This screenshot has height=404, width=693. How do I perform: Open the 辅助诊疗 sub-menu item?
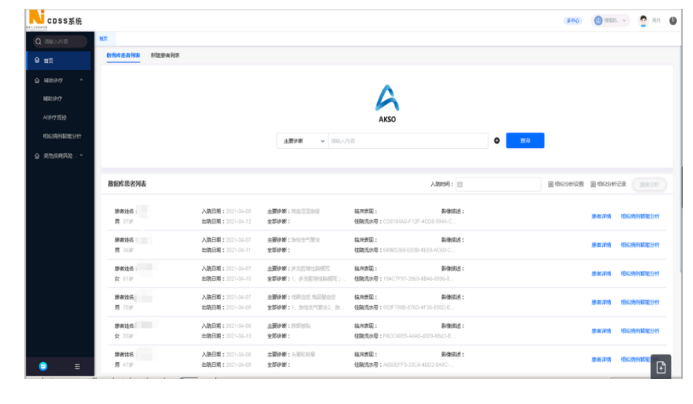pyautogui.click(x=52, y=99)
